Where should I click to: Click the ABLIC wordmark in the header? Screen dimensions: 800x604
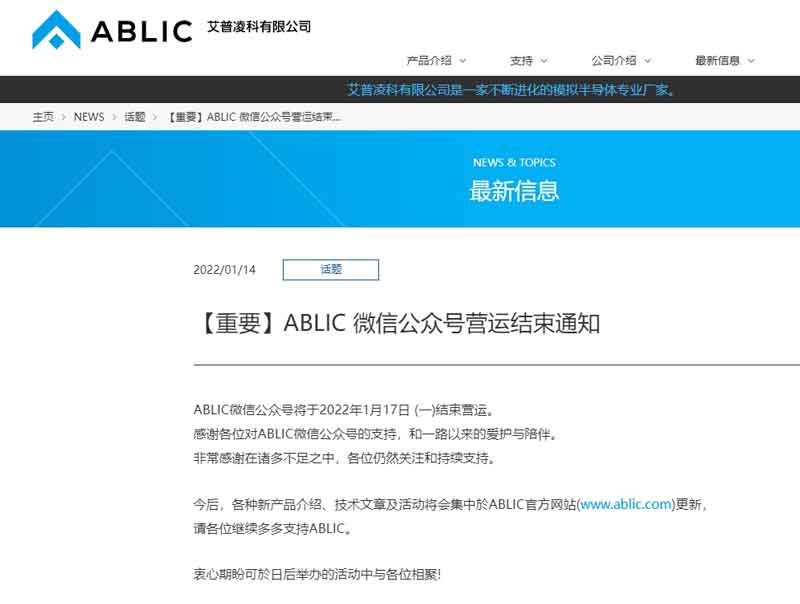point(140,28)
